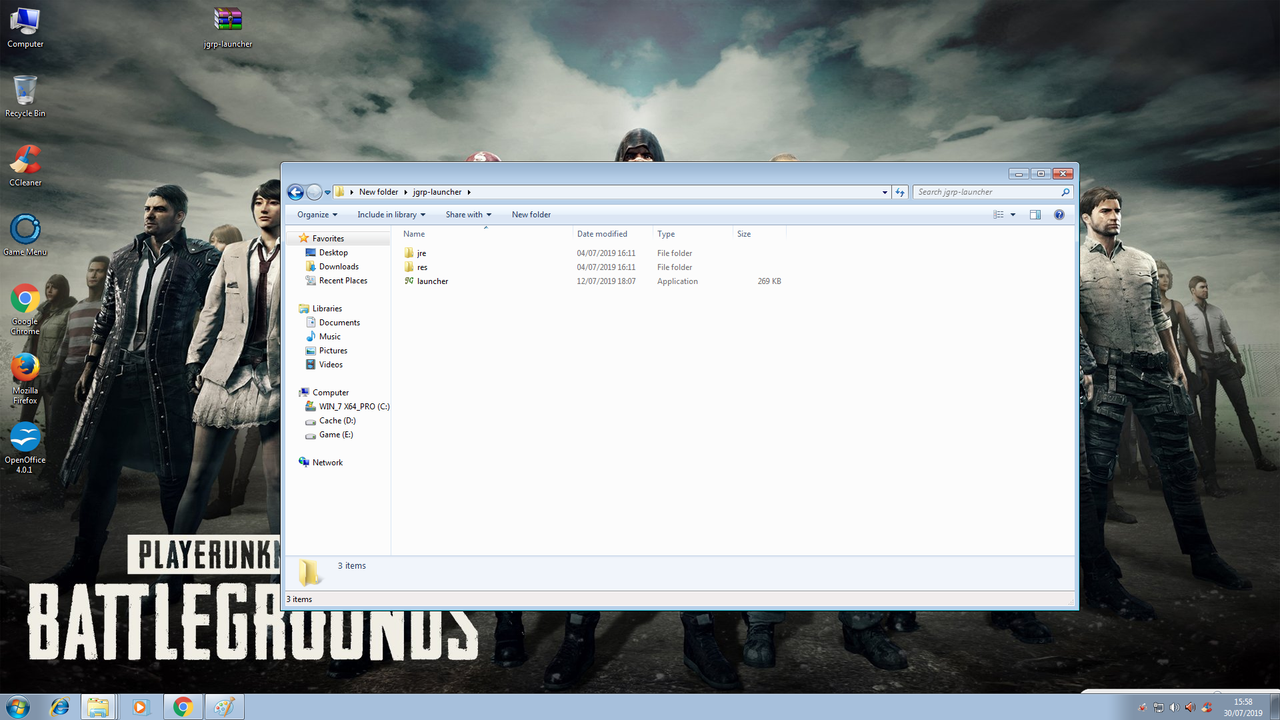Click the launcher file's date 12/07/2019 18:07

coord(606,281)
